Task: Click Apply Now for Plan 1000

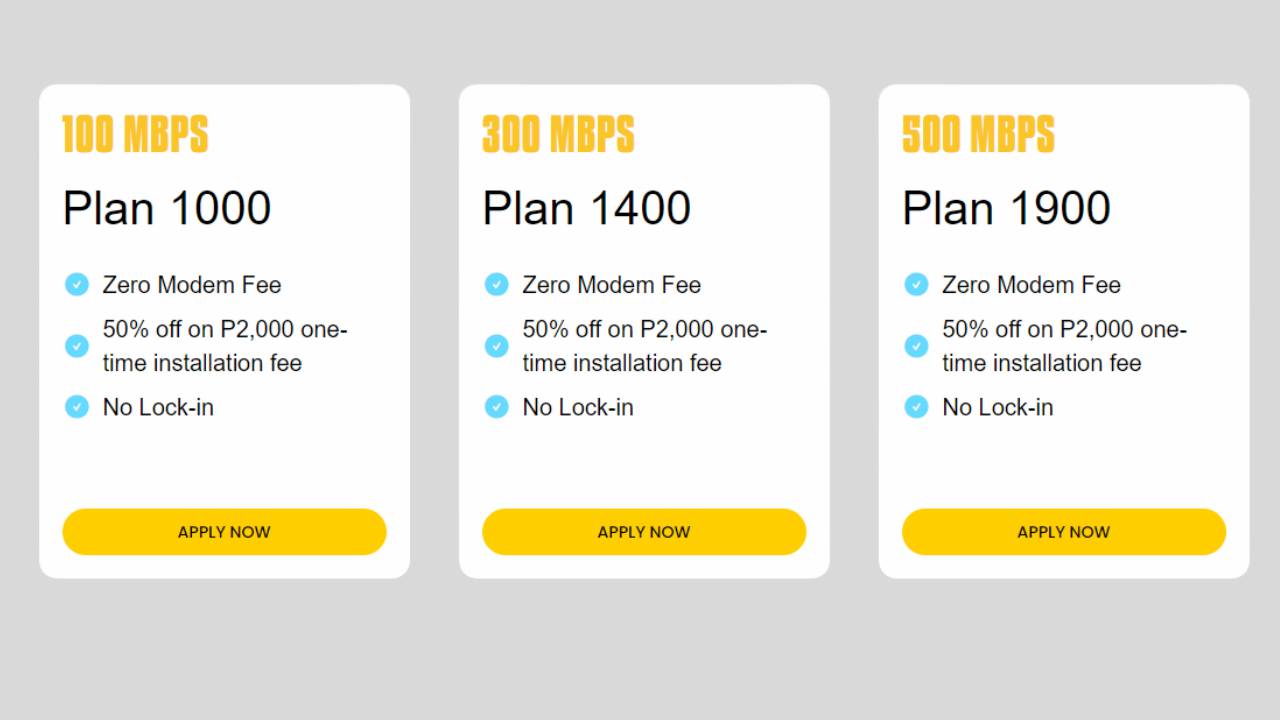Action: pyautogui.click(x=224, y=532)
